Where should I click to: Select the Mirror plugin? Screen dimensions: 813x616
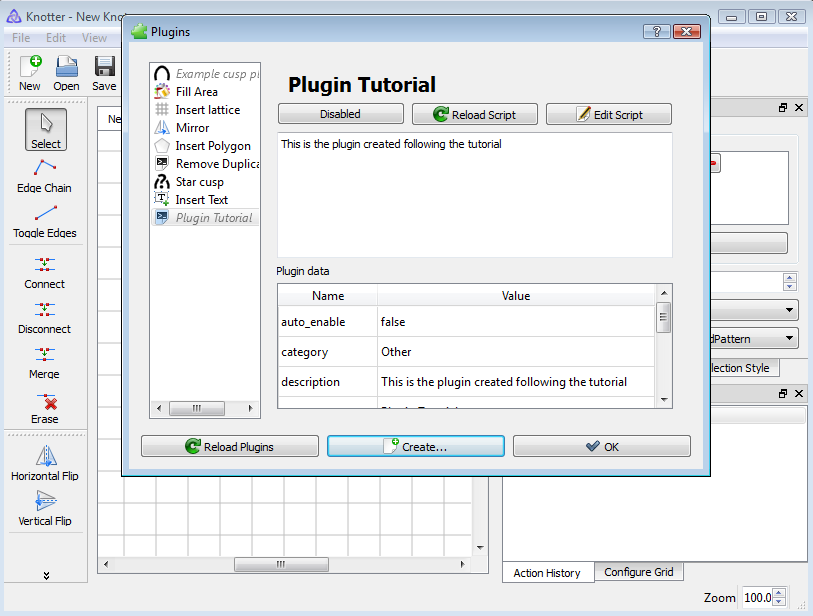pyautogui.click(x=206, y=128)
